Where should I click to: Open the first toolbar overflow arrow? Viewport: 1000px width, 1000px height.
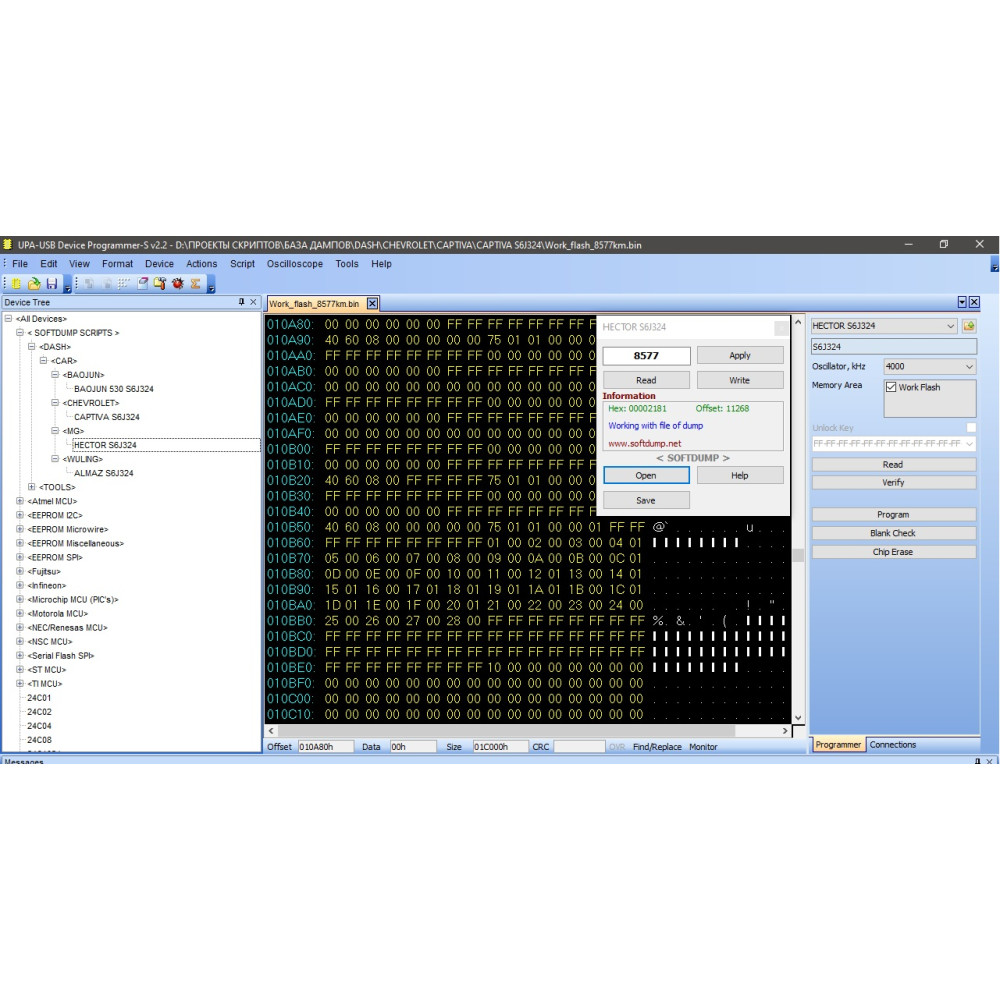point(68,289)
